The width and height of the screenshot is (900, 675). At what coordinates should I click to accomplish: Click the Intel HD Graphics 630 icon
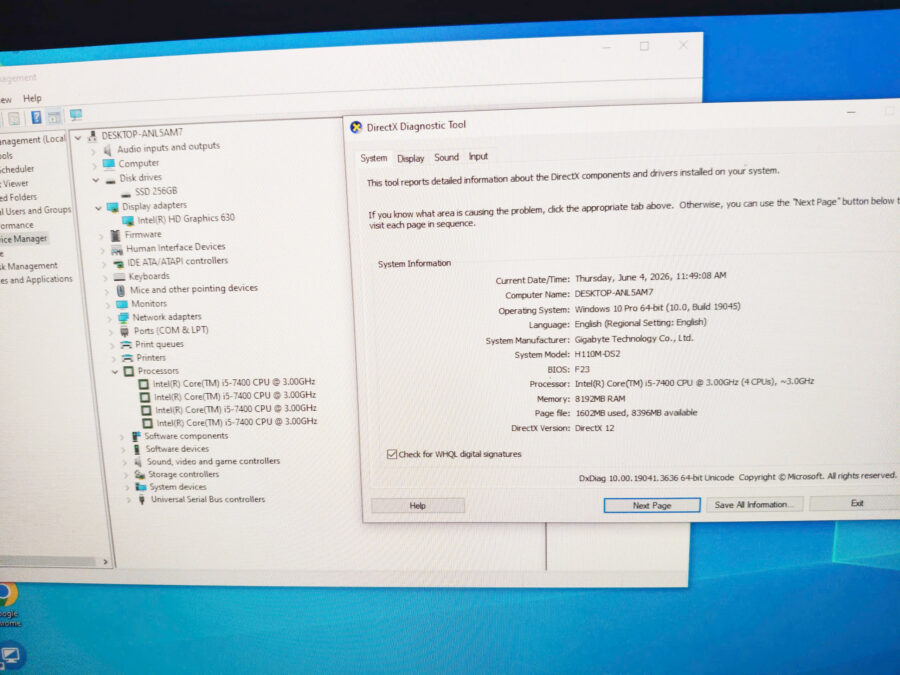128,220
